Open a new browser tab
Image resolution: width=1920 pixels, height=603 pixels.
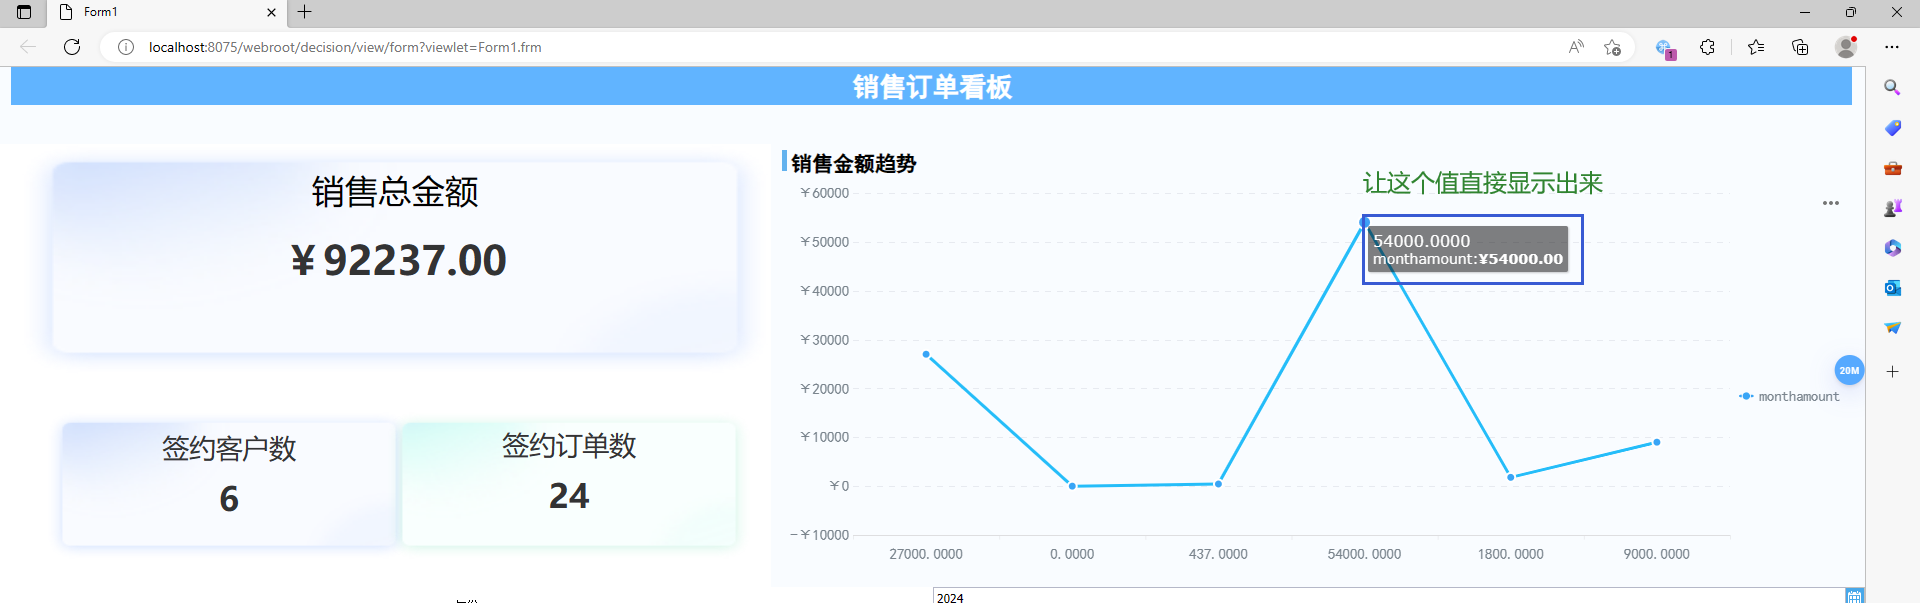coord(305,12)
